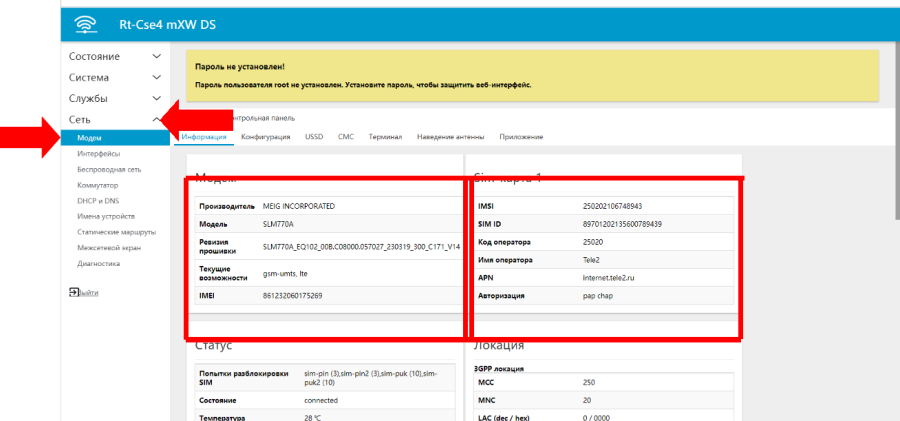Switch to Наведение антенны tab
This screenshot has height=421, width=900.
[x=451, y=136]
